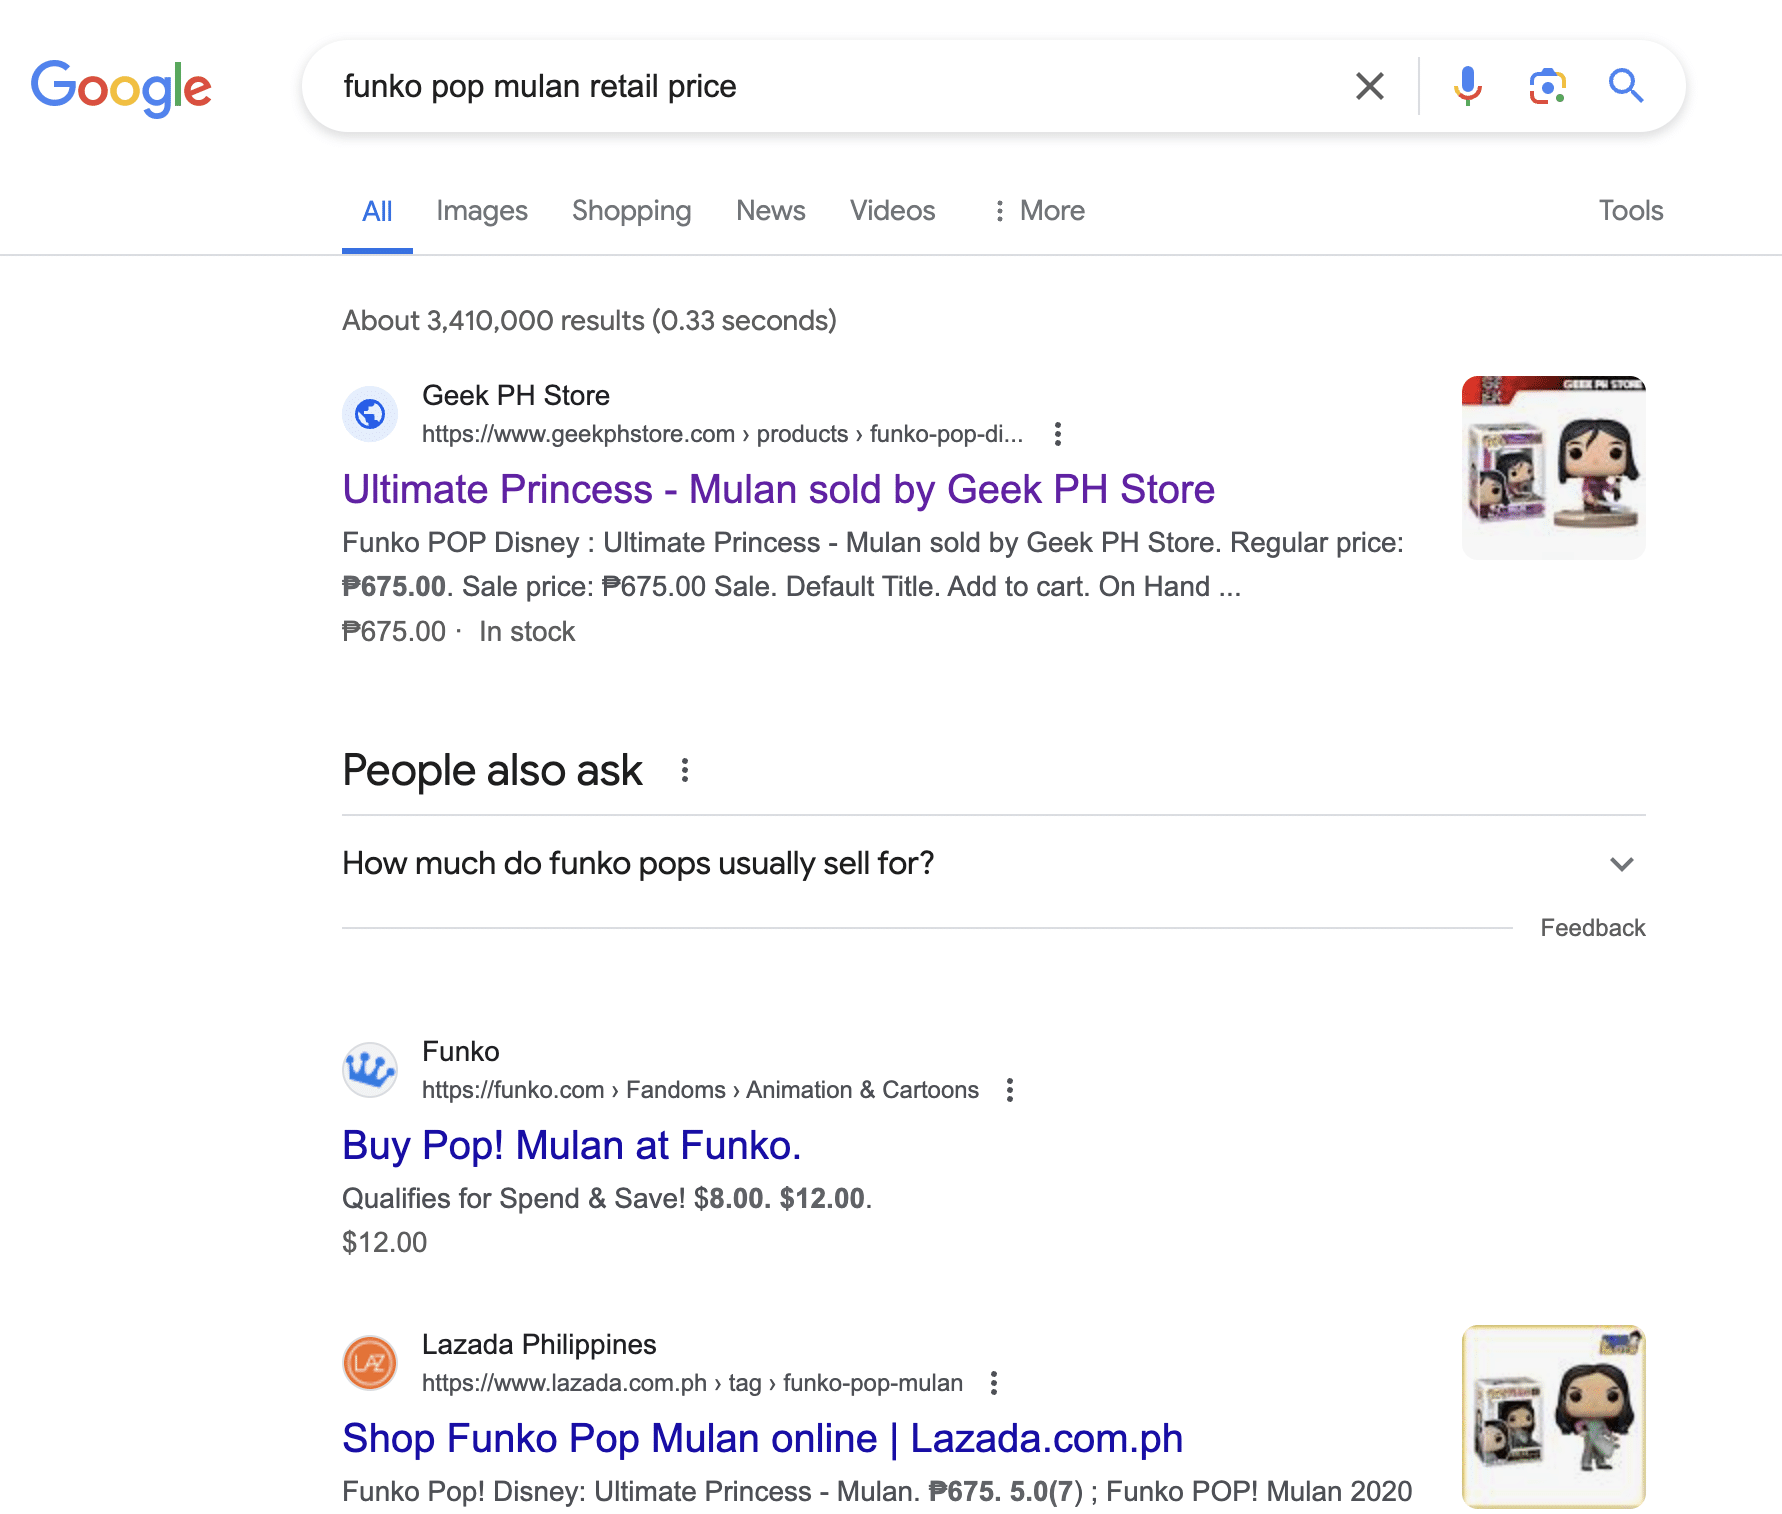
Task: Click the Geek PH Store Mulan thumbnail
Action: click(x=1553, y=467)
